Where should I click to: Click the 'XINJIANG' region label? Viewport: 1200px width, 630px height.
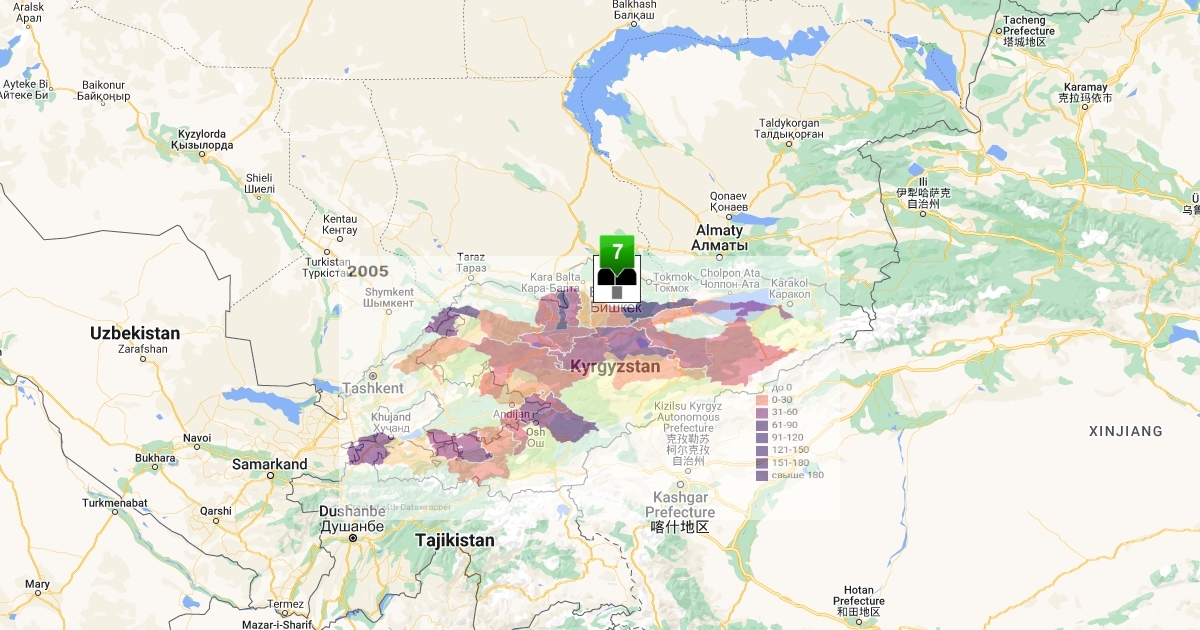point(1126,431)
